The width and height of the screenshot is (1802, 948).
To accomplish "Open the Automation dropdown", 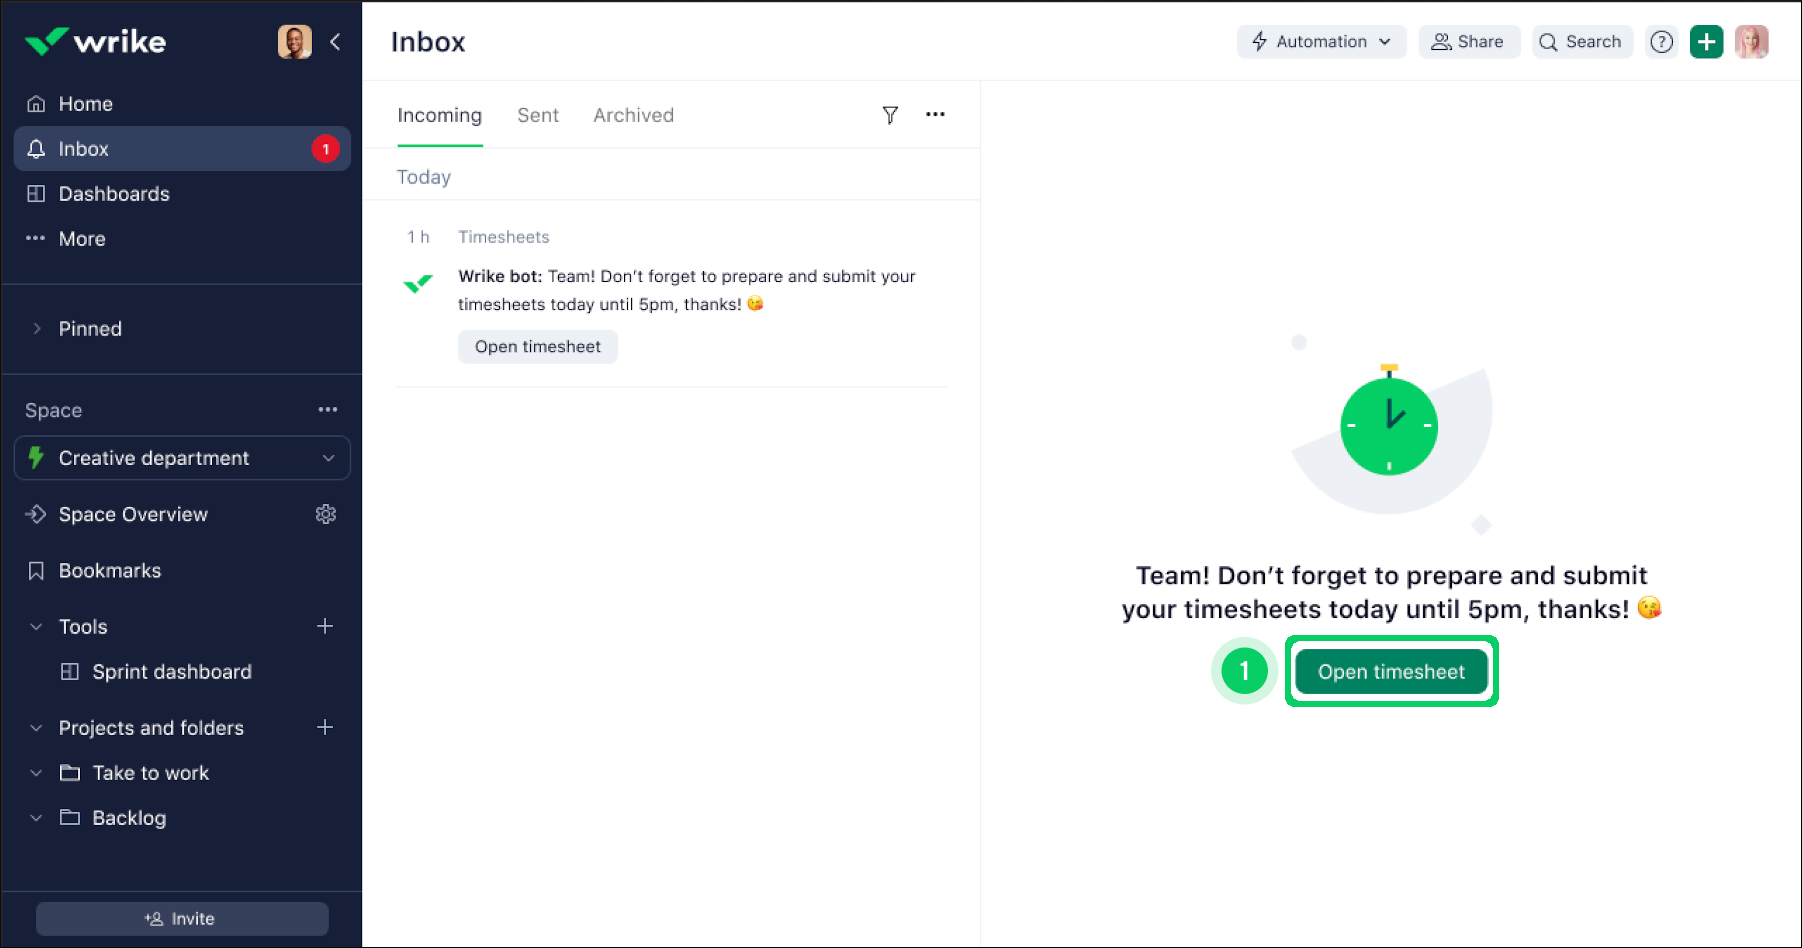I will click(1321, 42).
